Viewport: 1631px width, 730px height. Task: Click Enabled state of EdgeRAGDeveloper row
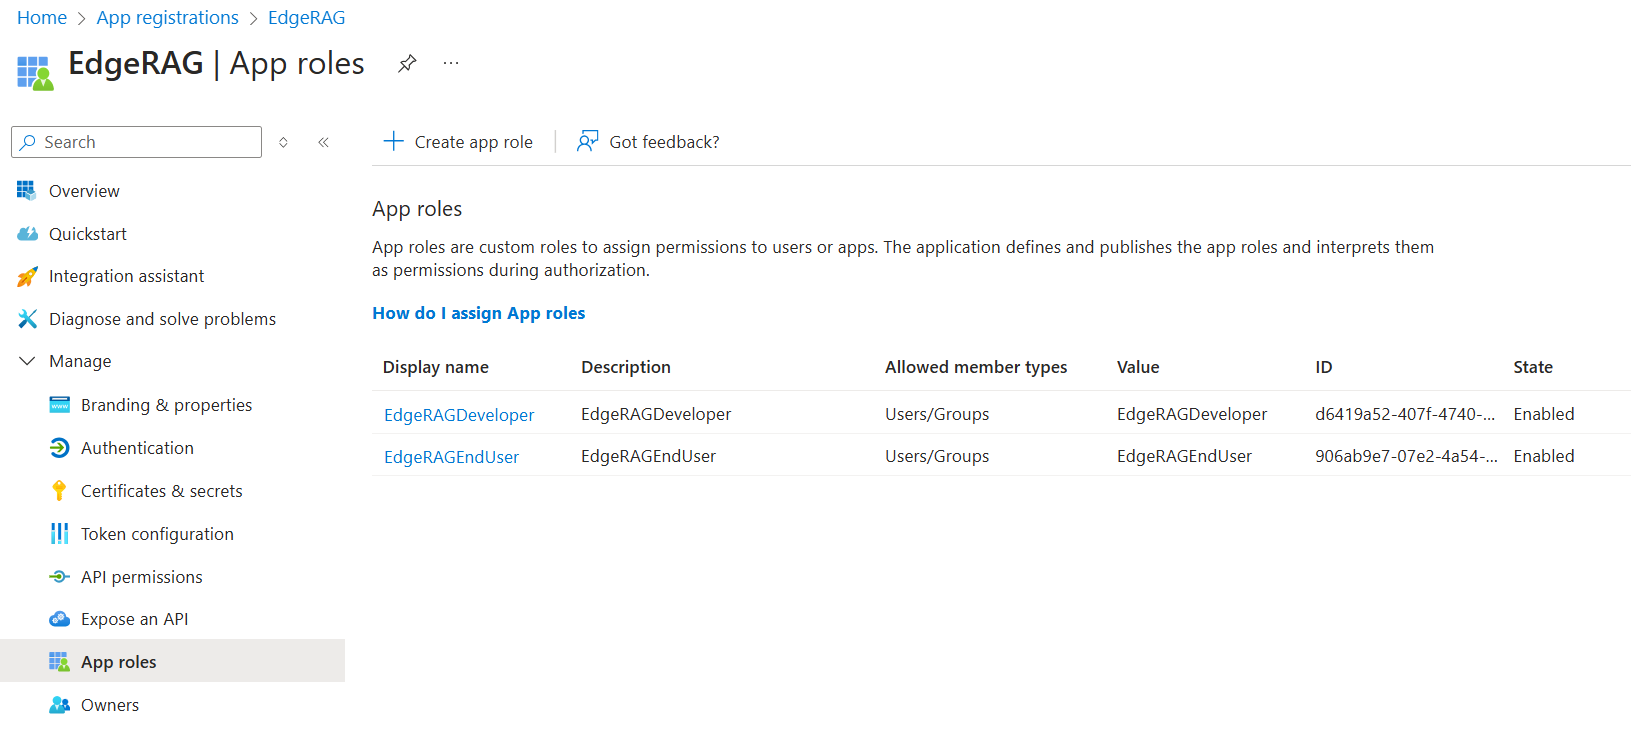tap(1544, 414)
